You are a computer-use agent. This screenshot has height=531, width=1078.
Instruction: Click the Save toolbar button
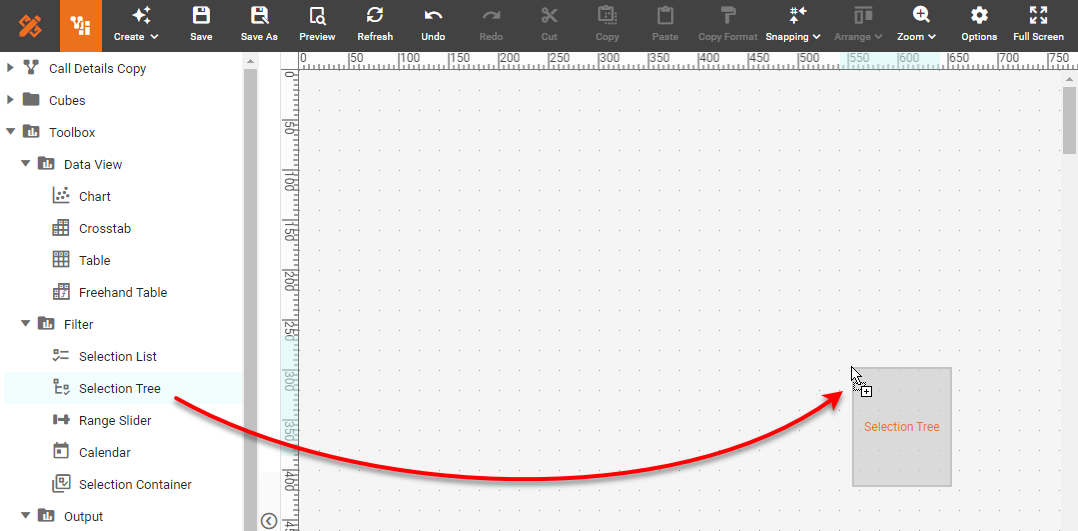pyautogui.click(x=201, y=25)
